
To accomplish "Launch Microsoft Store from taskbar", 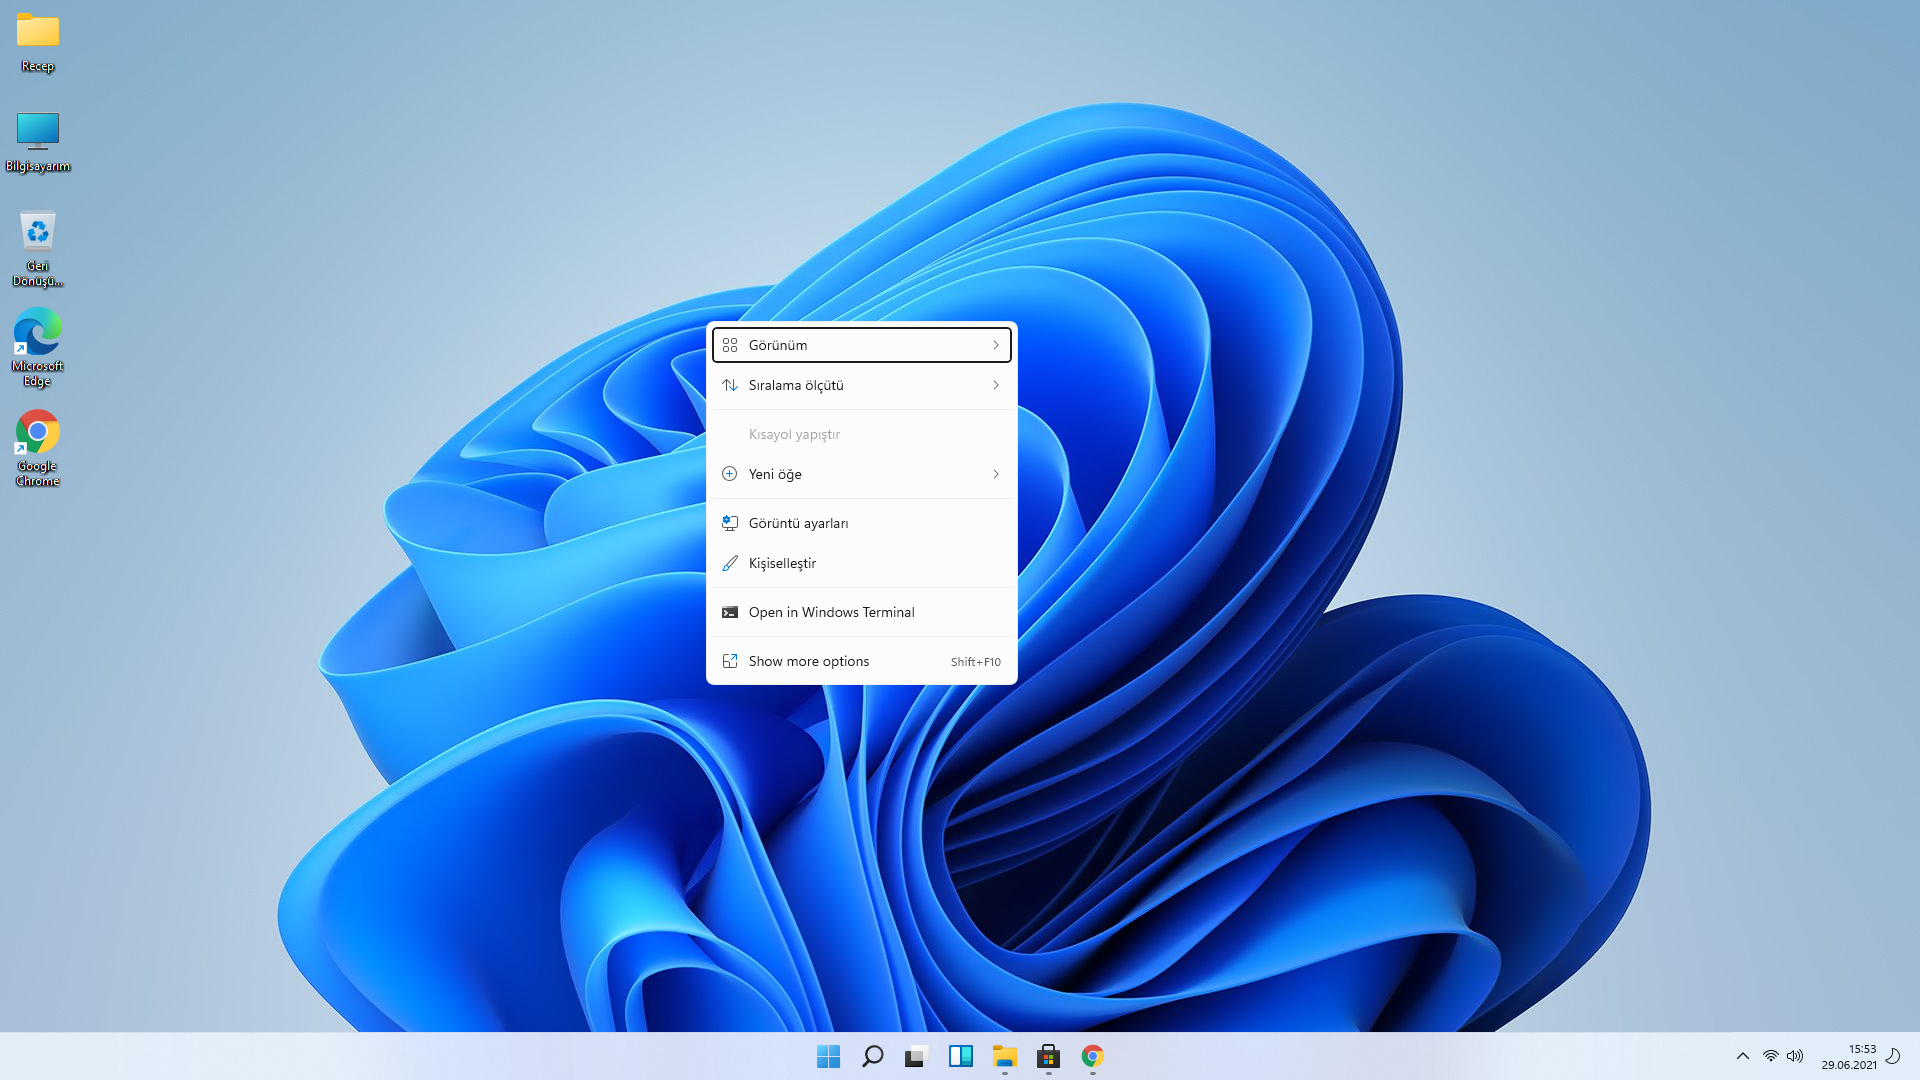I will (x=1048, y=1056).
